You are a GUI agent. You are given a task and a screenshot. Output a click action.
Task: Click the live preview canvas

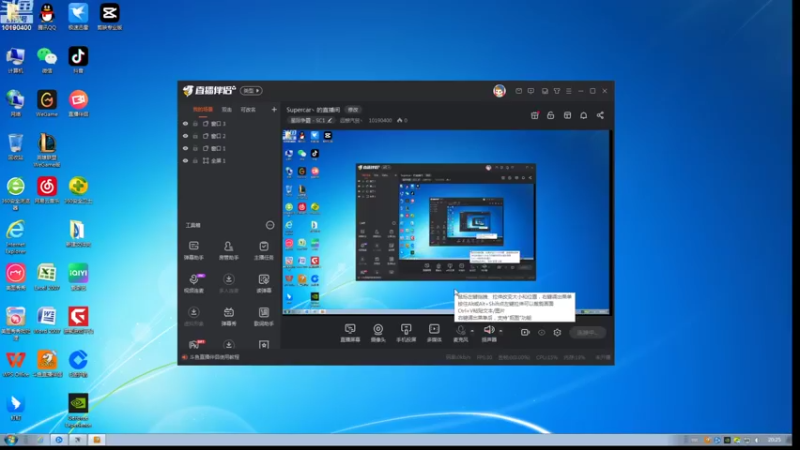pyautogui.click(x=446, y=222)
